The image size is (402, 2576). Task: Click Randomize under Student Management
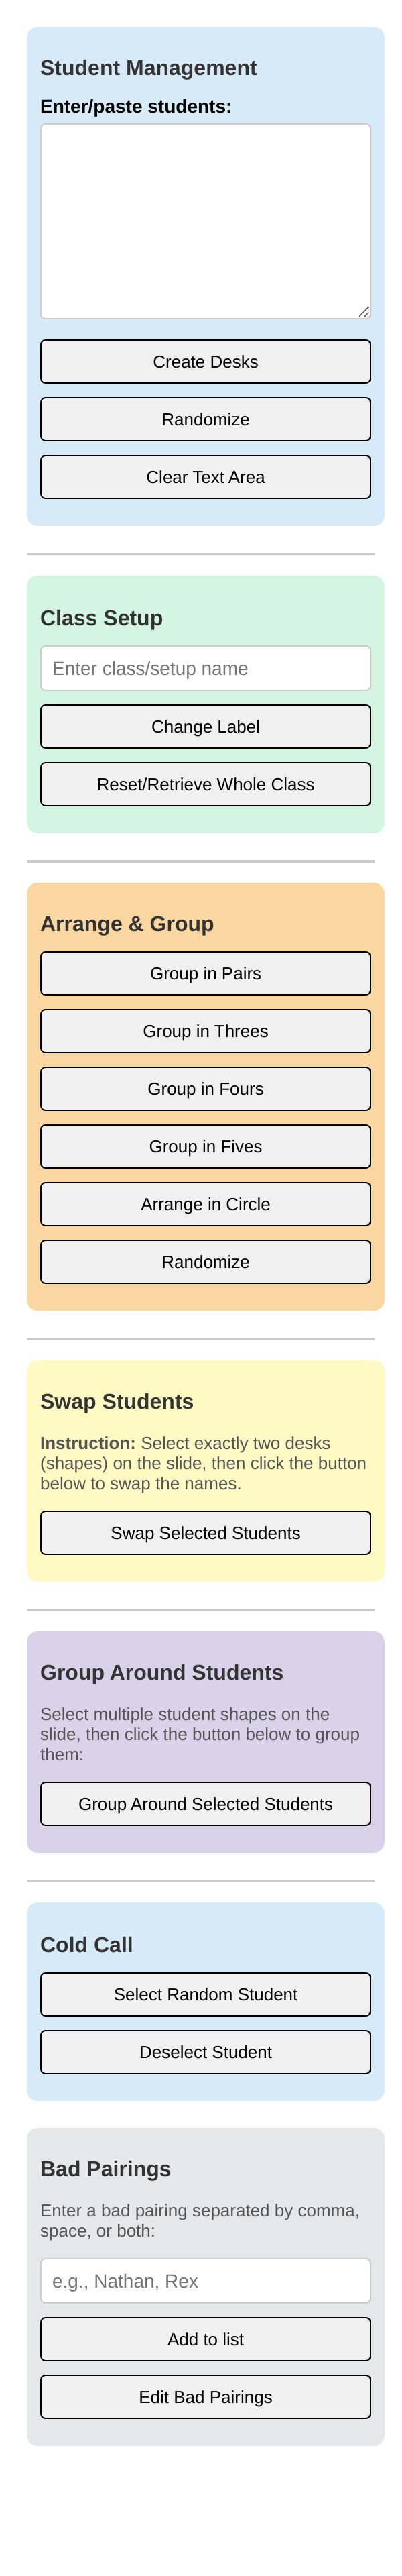[x=205, y=420]
